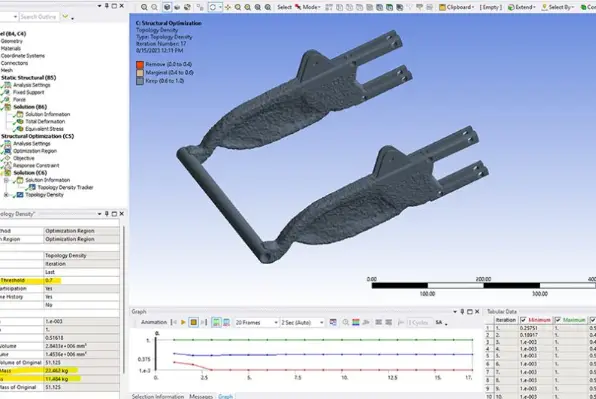
Task: Step to the next animation frame
Action: [x=203, y=322]
